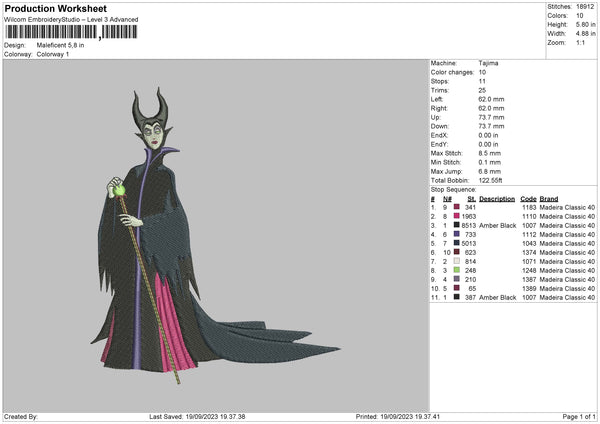
Task: Click stitch count 623 in stop 6
Action: [x=470, y=253]
